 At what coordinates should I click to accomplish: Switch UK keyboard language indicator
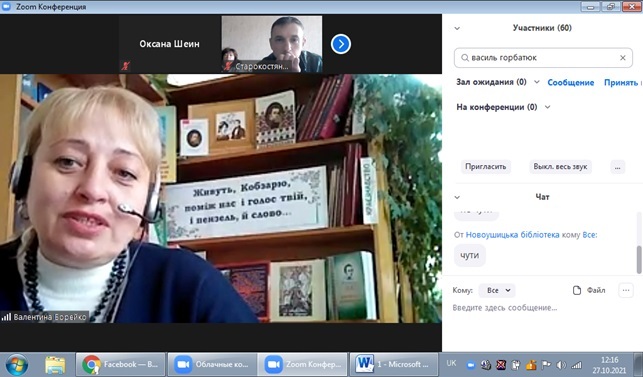coord(451,363)
